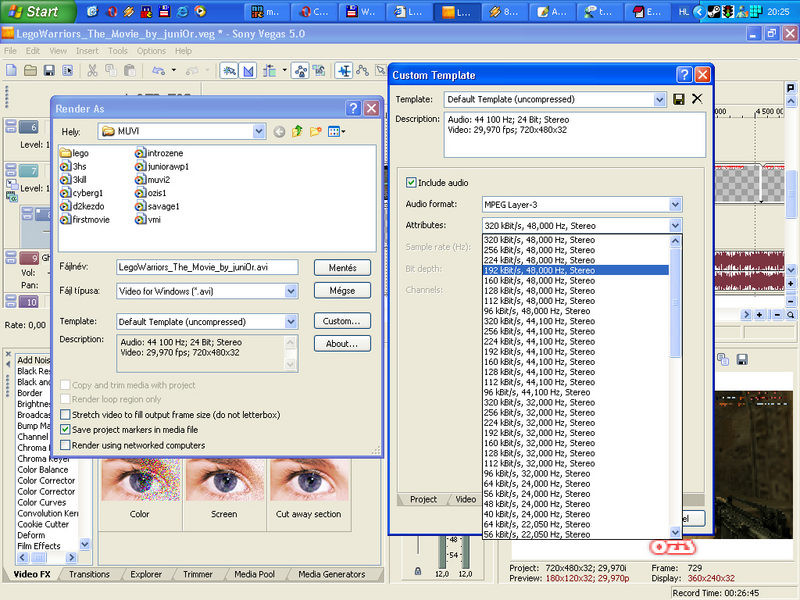The width and height of the screenshot is (800, 600).
Task: Open the File menu
Action: (10, 51)
